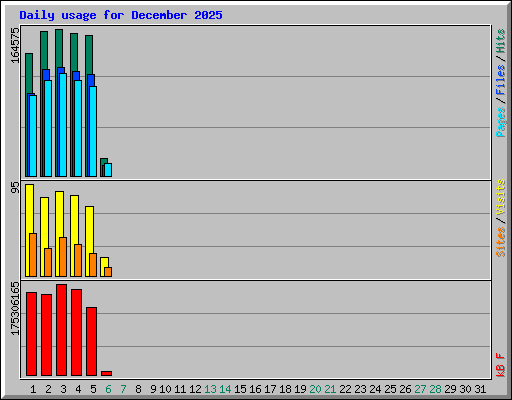Click day 31 on the x-axis

[x=480, y=389]
